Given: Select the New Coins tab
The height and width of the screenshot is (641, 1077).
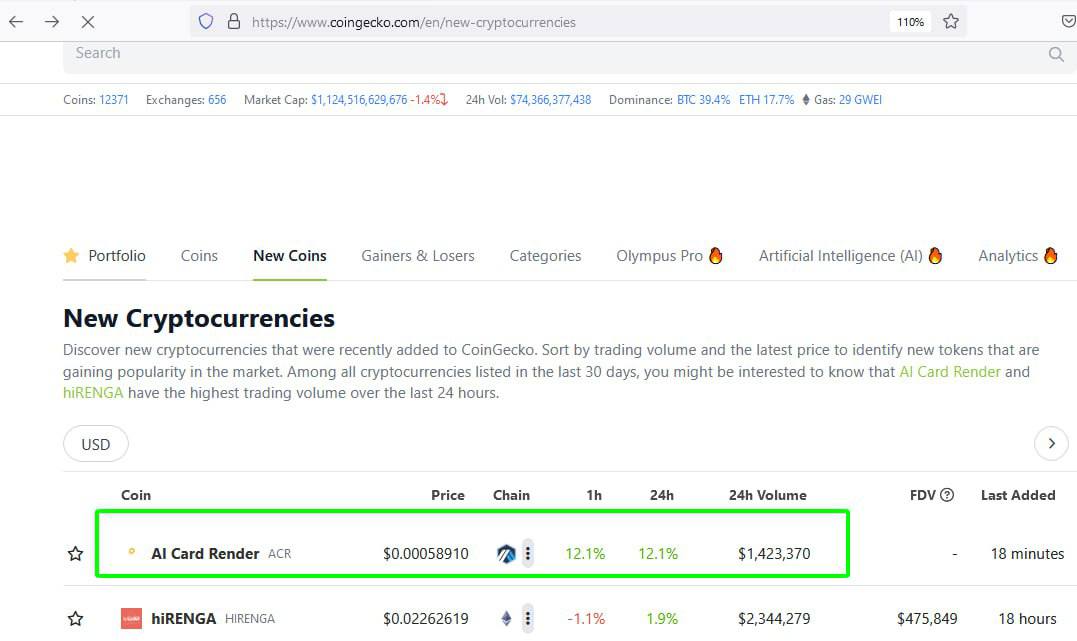Looking at the screenshot, I should click(290, 256).
